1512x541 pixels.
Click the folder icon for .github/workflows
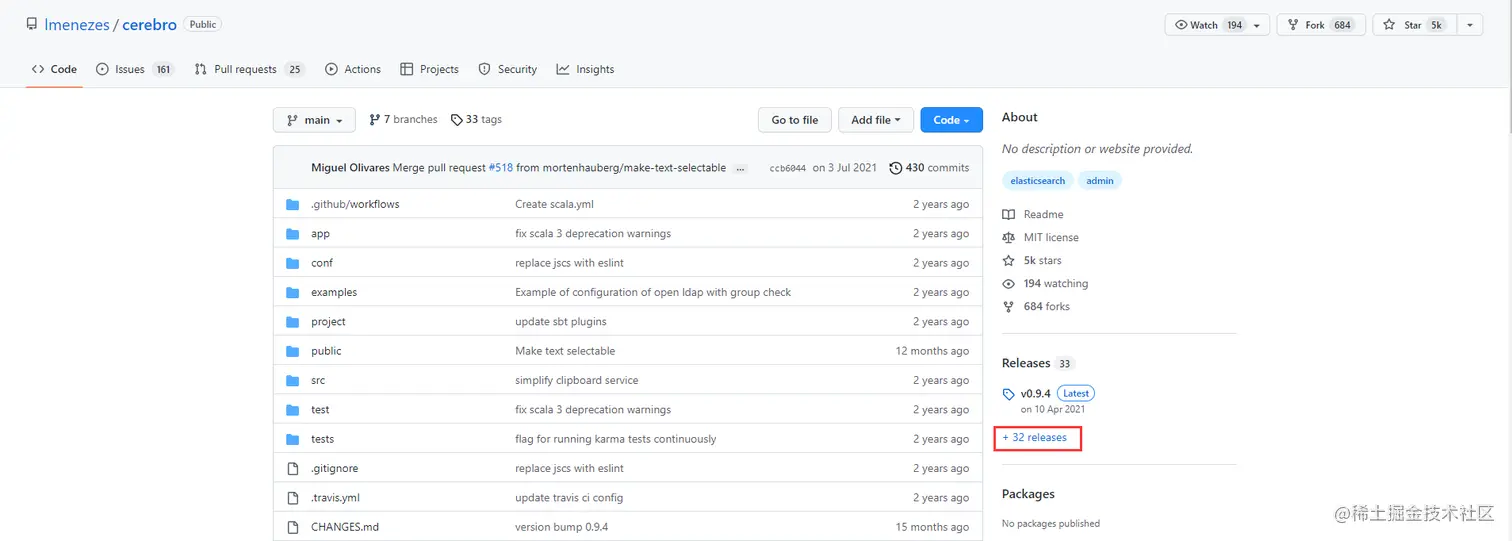click(293, 204)
